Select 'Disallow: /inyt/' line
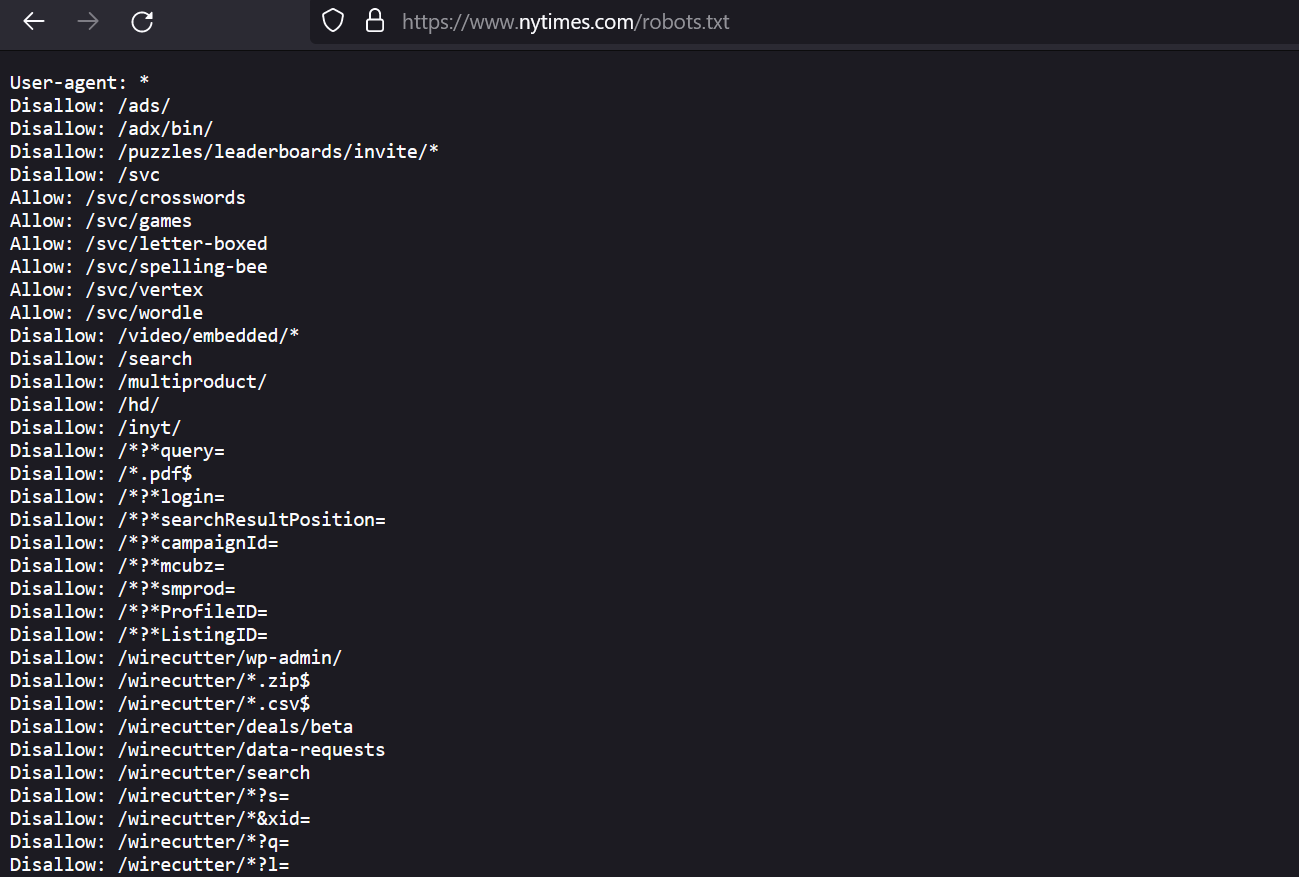This screenshot has width=1299, height=877. click(96, 427)
